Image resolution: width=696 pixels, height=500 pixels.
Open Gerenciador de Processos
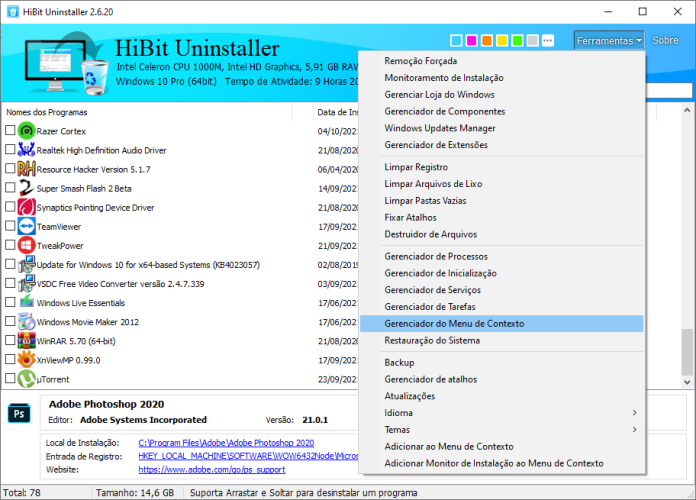502,257
